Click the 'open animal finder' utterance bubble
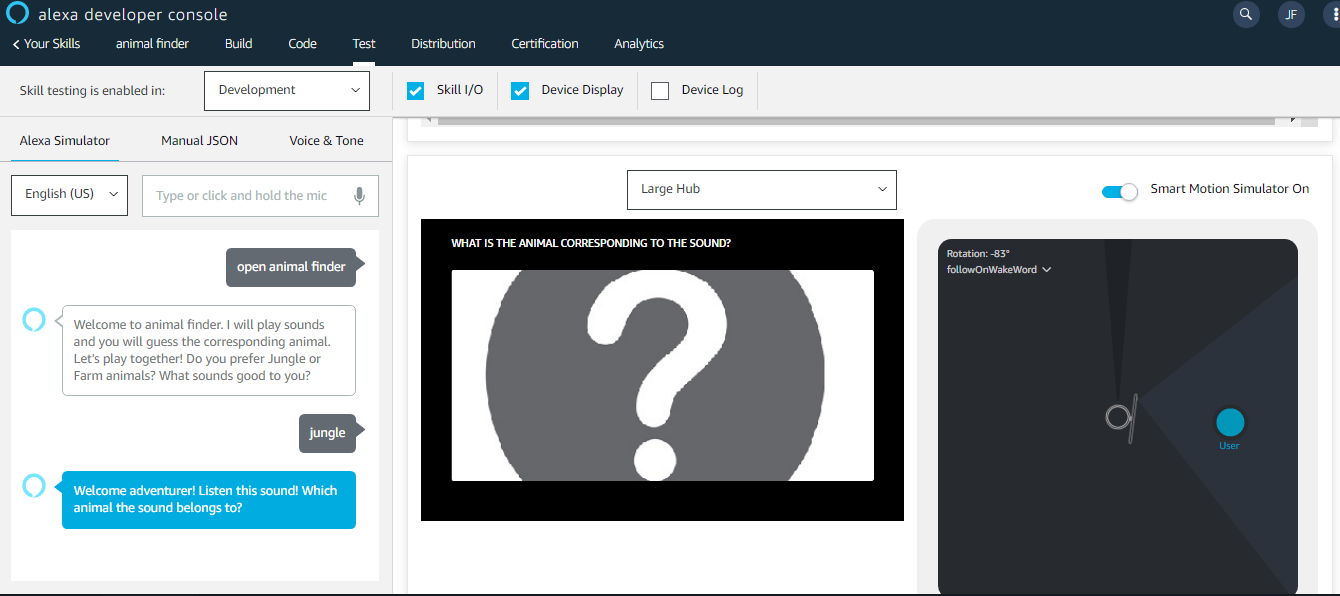1340x596 pixels. [291, 267]
